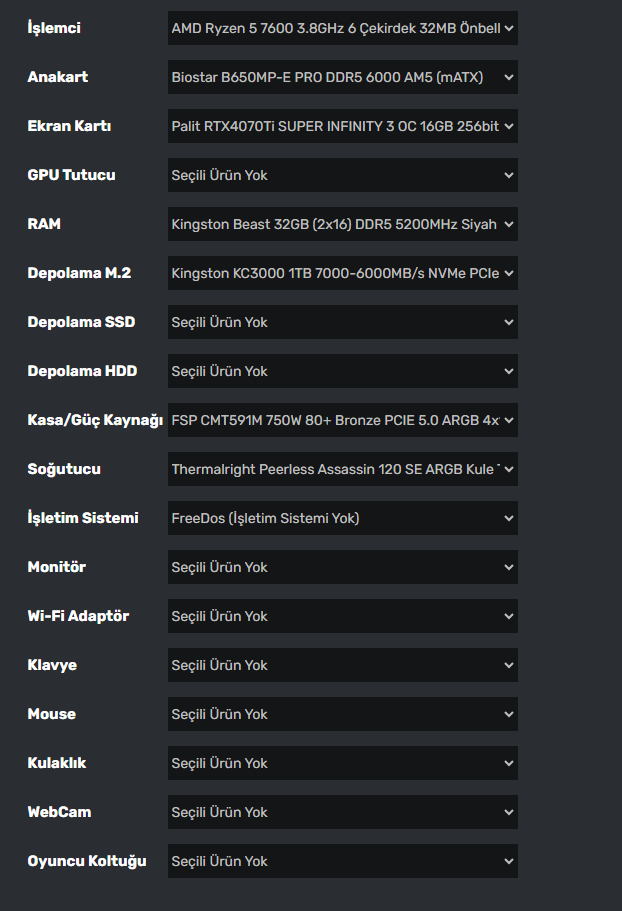Viewport: 622px width, 911px height.
Task: Expand the Depolama M.2 dropdown
Action: coord(342,273)
